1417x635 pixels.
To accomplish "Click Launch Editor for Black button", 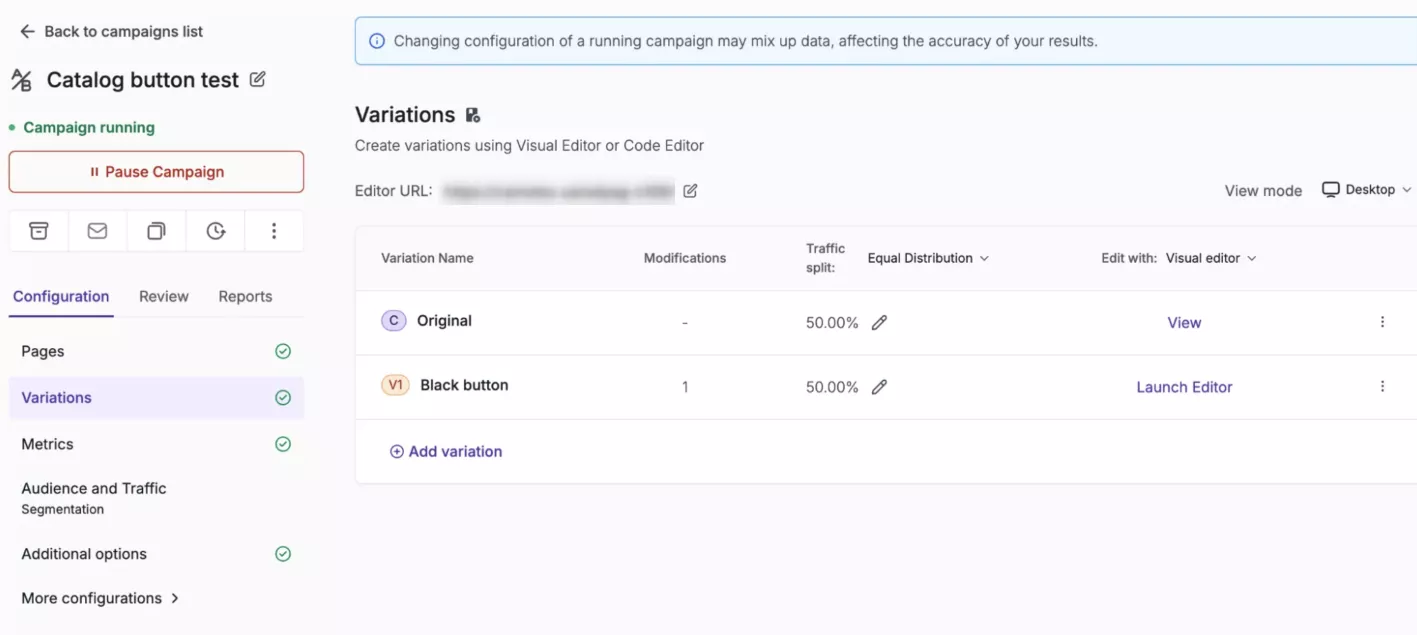I will [x=1184, y=387].
